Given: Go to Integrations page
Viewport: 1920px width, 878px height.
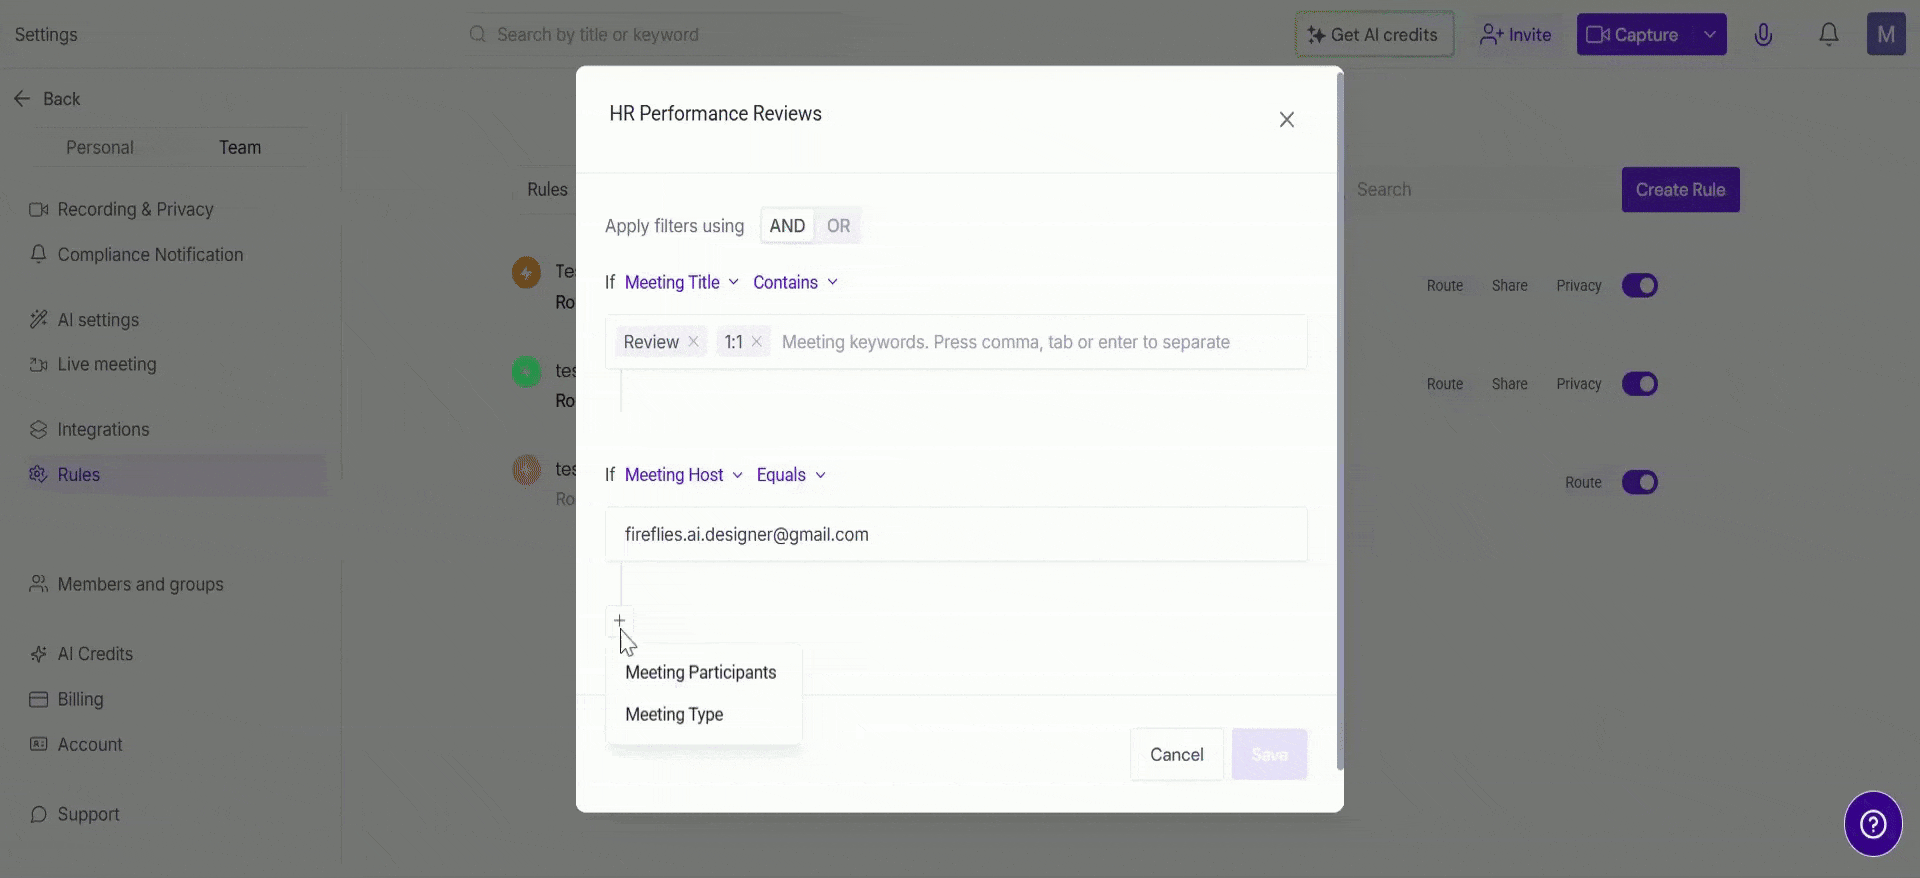Looking at the screenshot, I should pos(89,430).
